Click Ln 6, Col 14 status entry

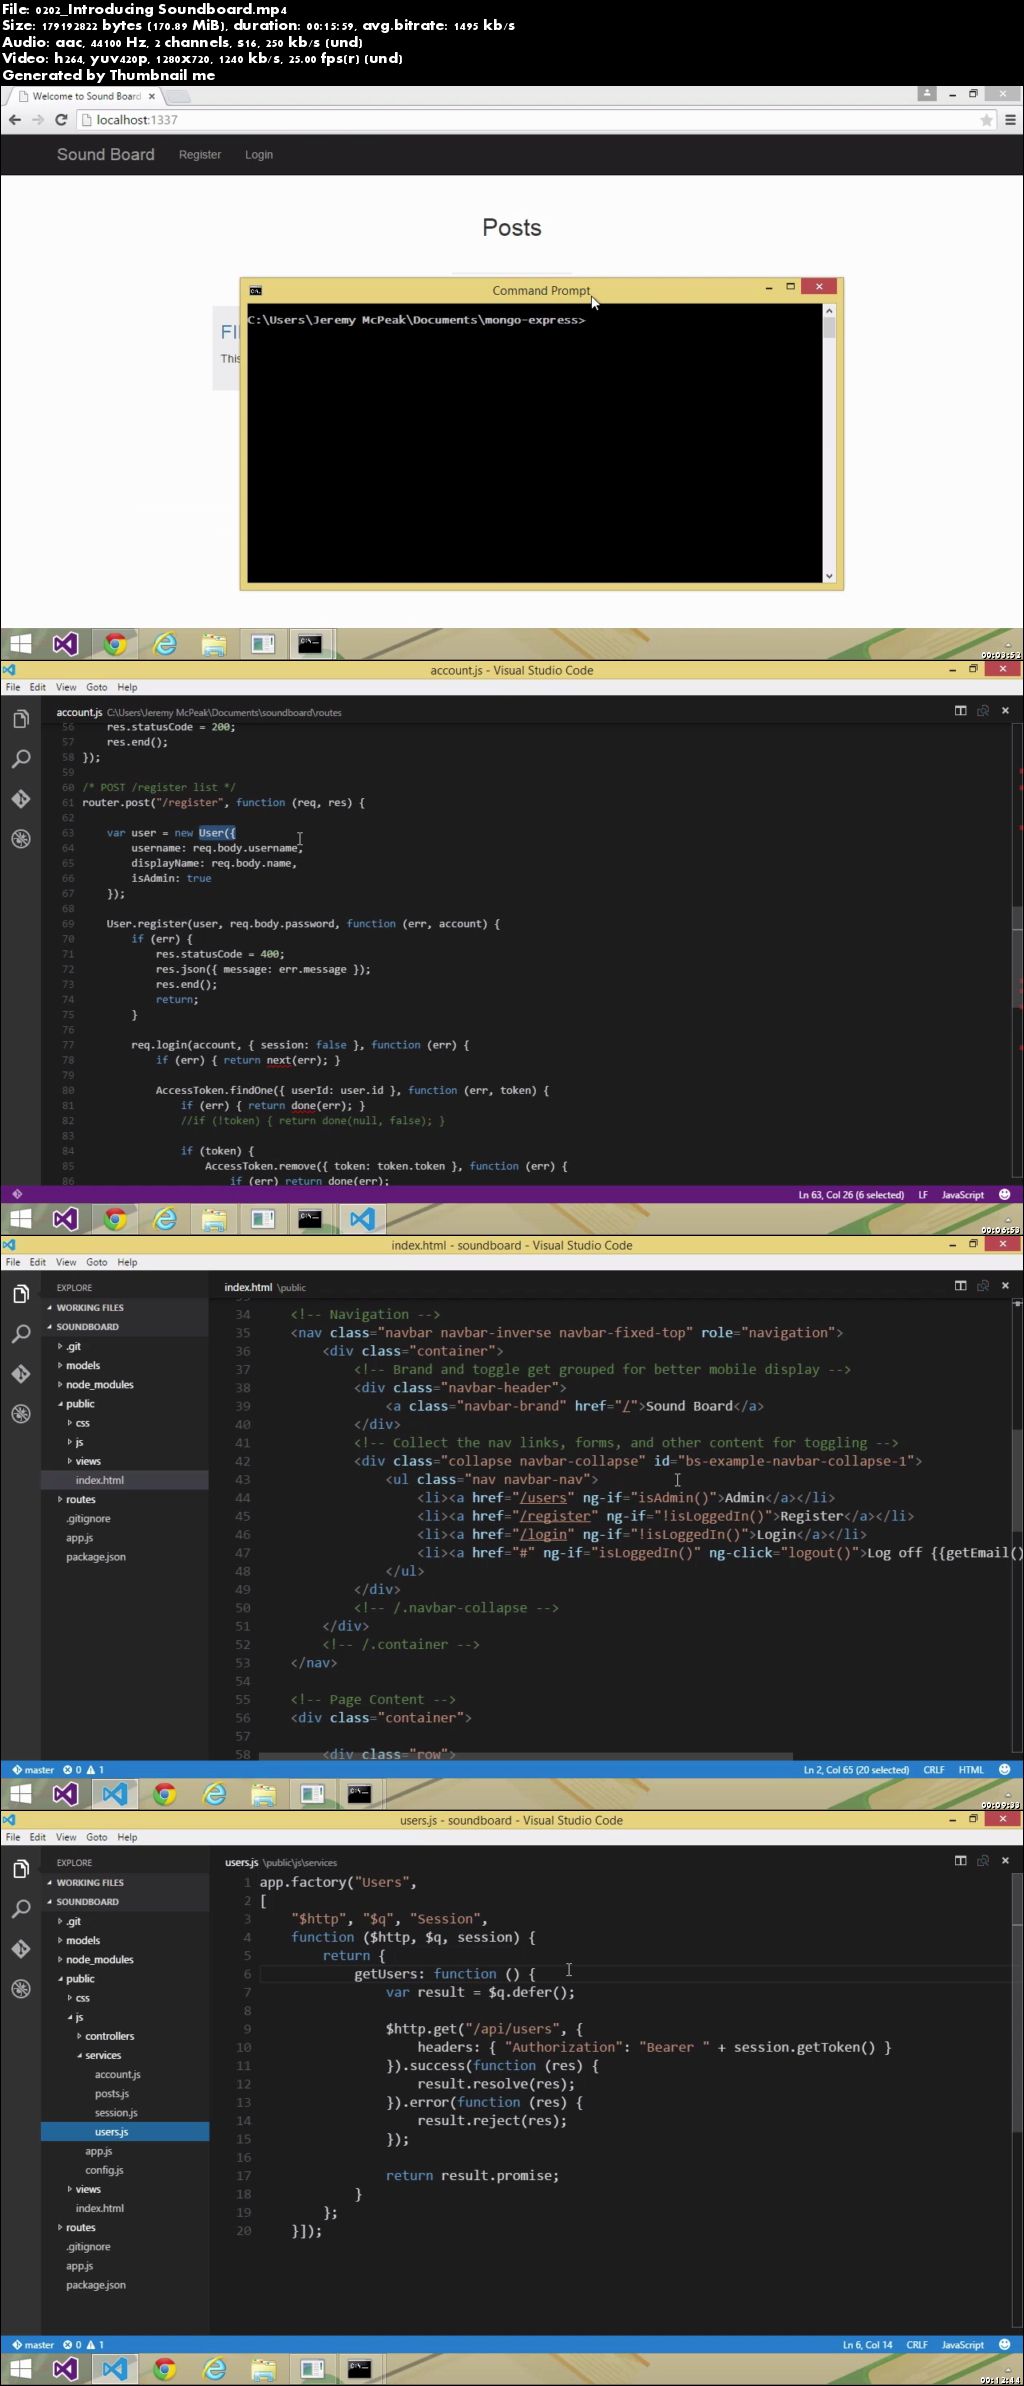[867, 2345]
